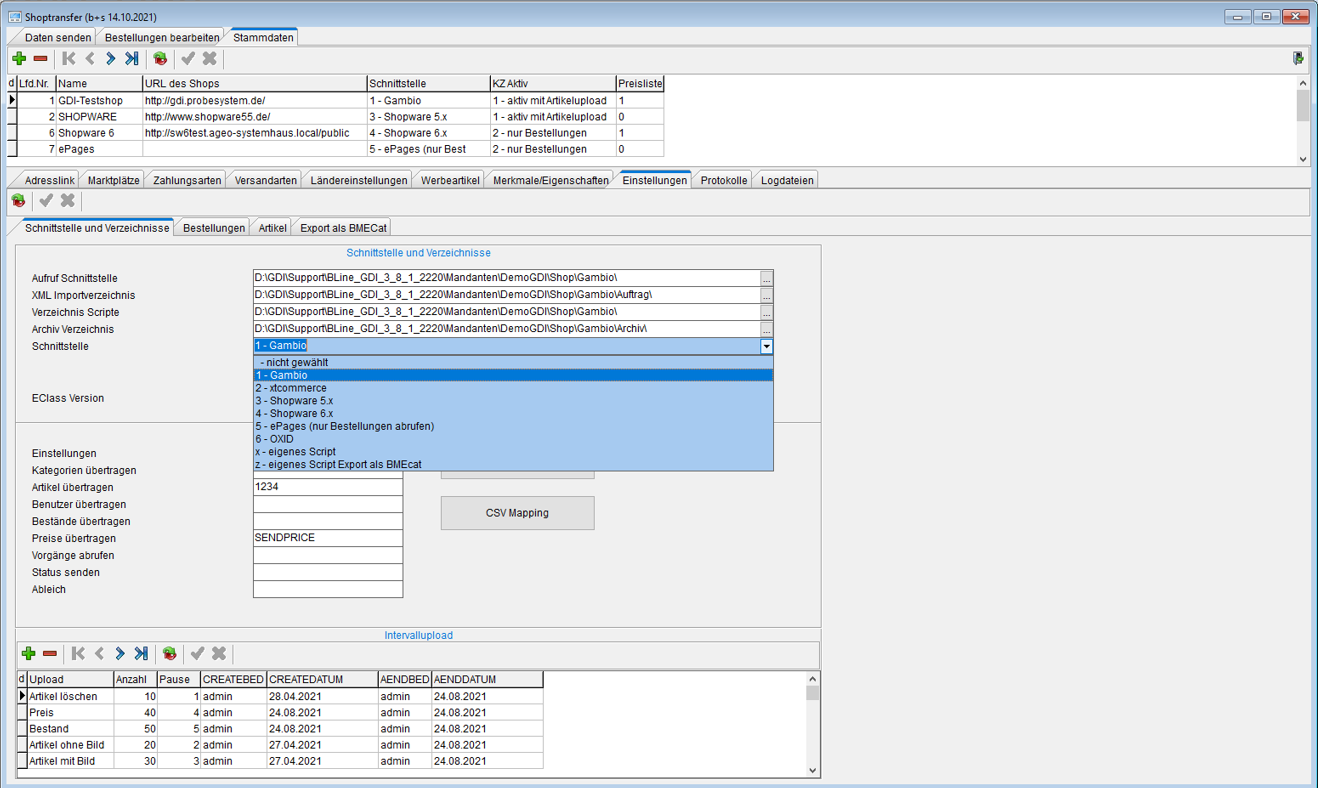Image resolution: width=1318 pixels, height=788 pixels.
Task: Click the Preise übertragen input field
Action: coord(328,538)
